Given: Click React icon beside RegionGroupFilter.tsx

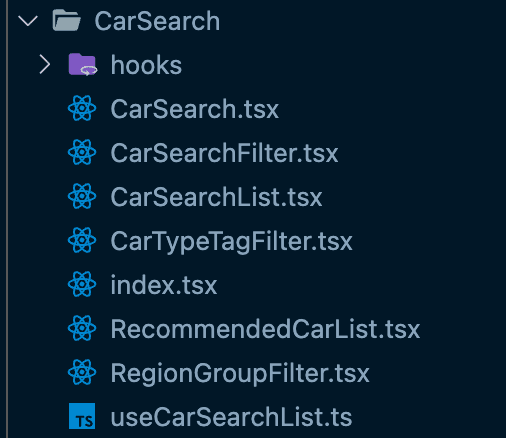Looking at the screenshot, I should click(x=82, y=372).
